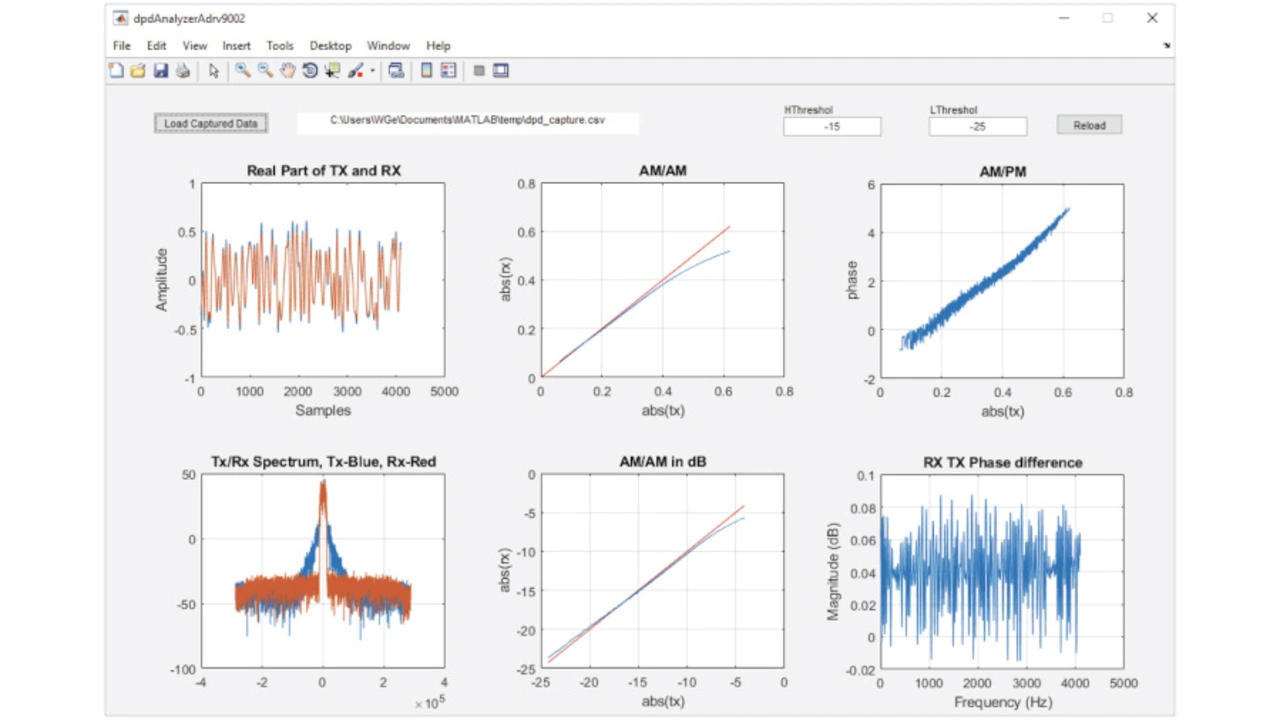The image size is (1280, 720).
Task: Select the Edit Plot arrow tool
Action: tap(213, 71)
